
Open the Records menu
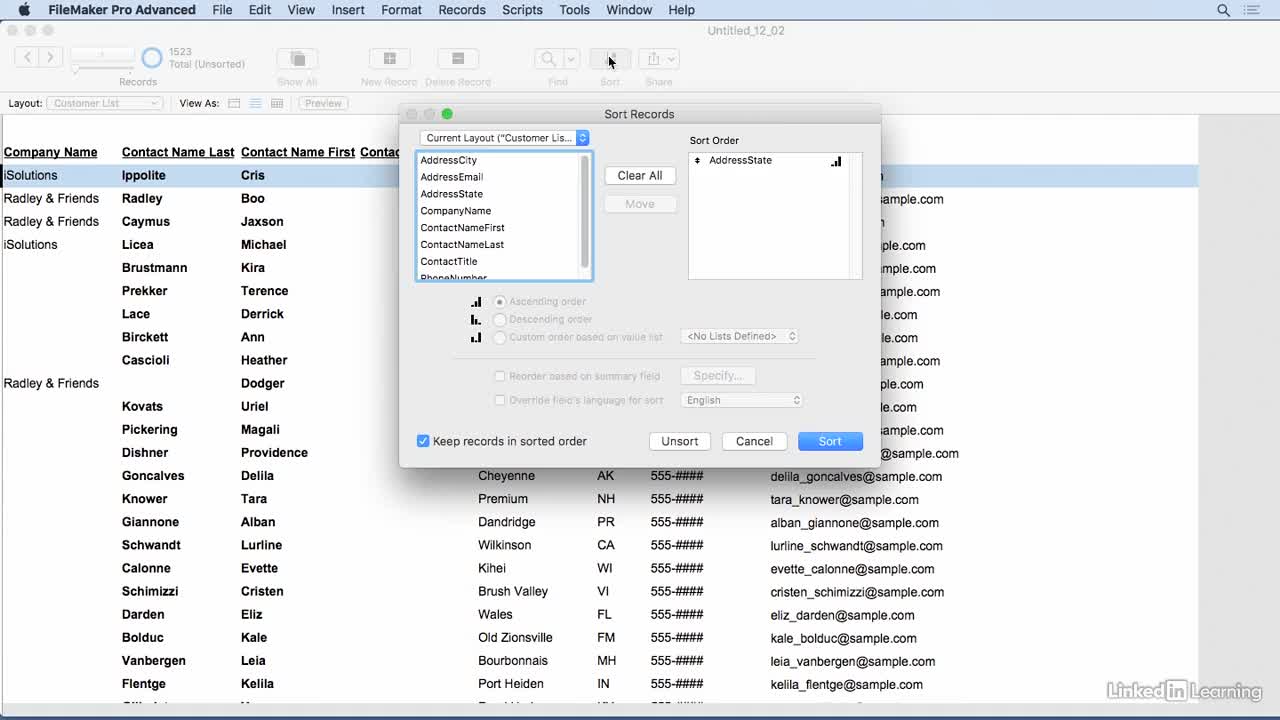click(462, 10)
